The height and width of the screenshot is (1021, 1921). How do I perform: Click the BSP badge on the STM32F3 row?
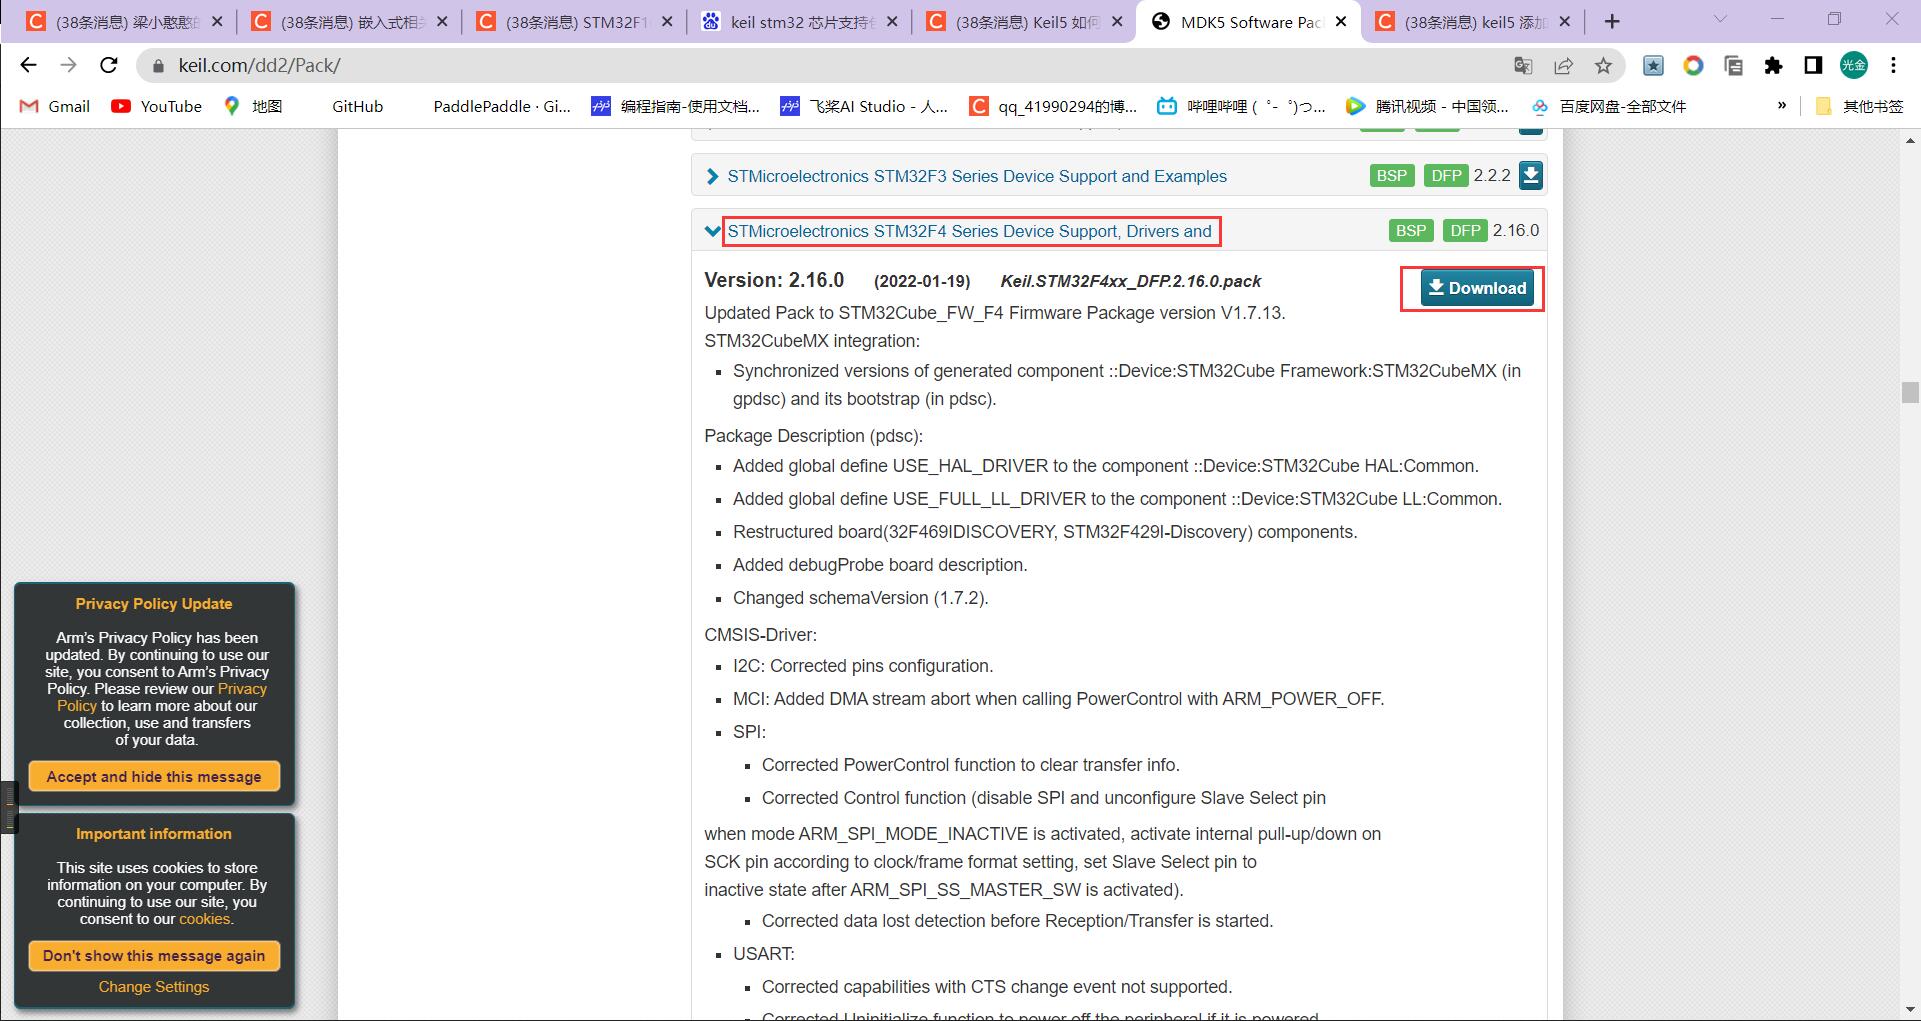[x=1391, y=176]
